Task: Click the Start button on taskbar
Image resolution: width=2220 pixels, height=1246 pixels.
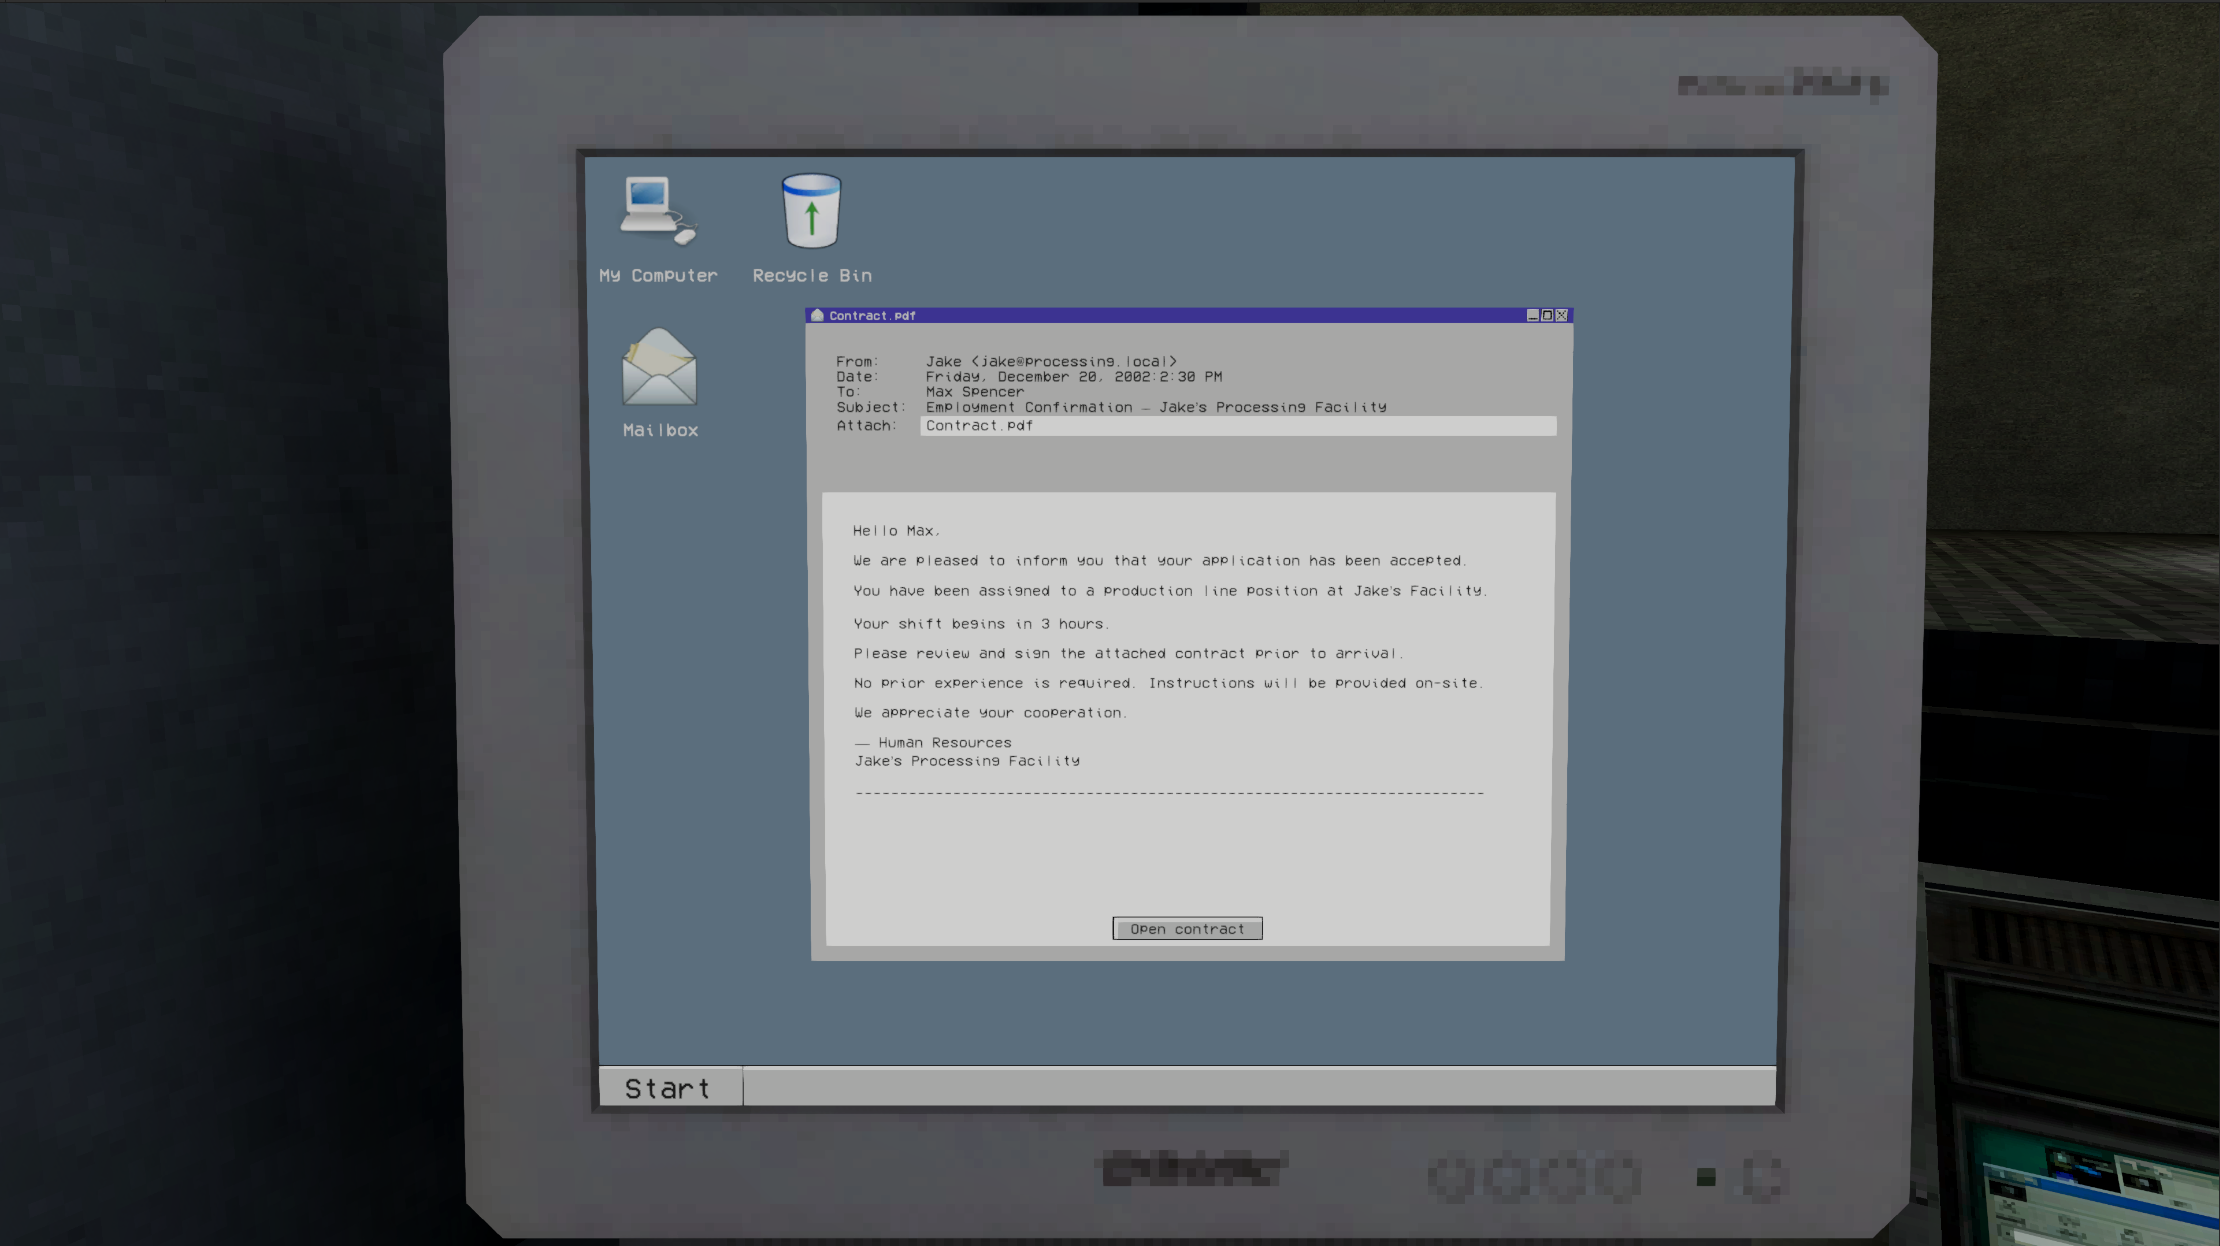Action: 669,1088
